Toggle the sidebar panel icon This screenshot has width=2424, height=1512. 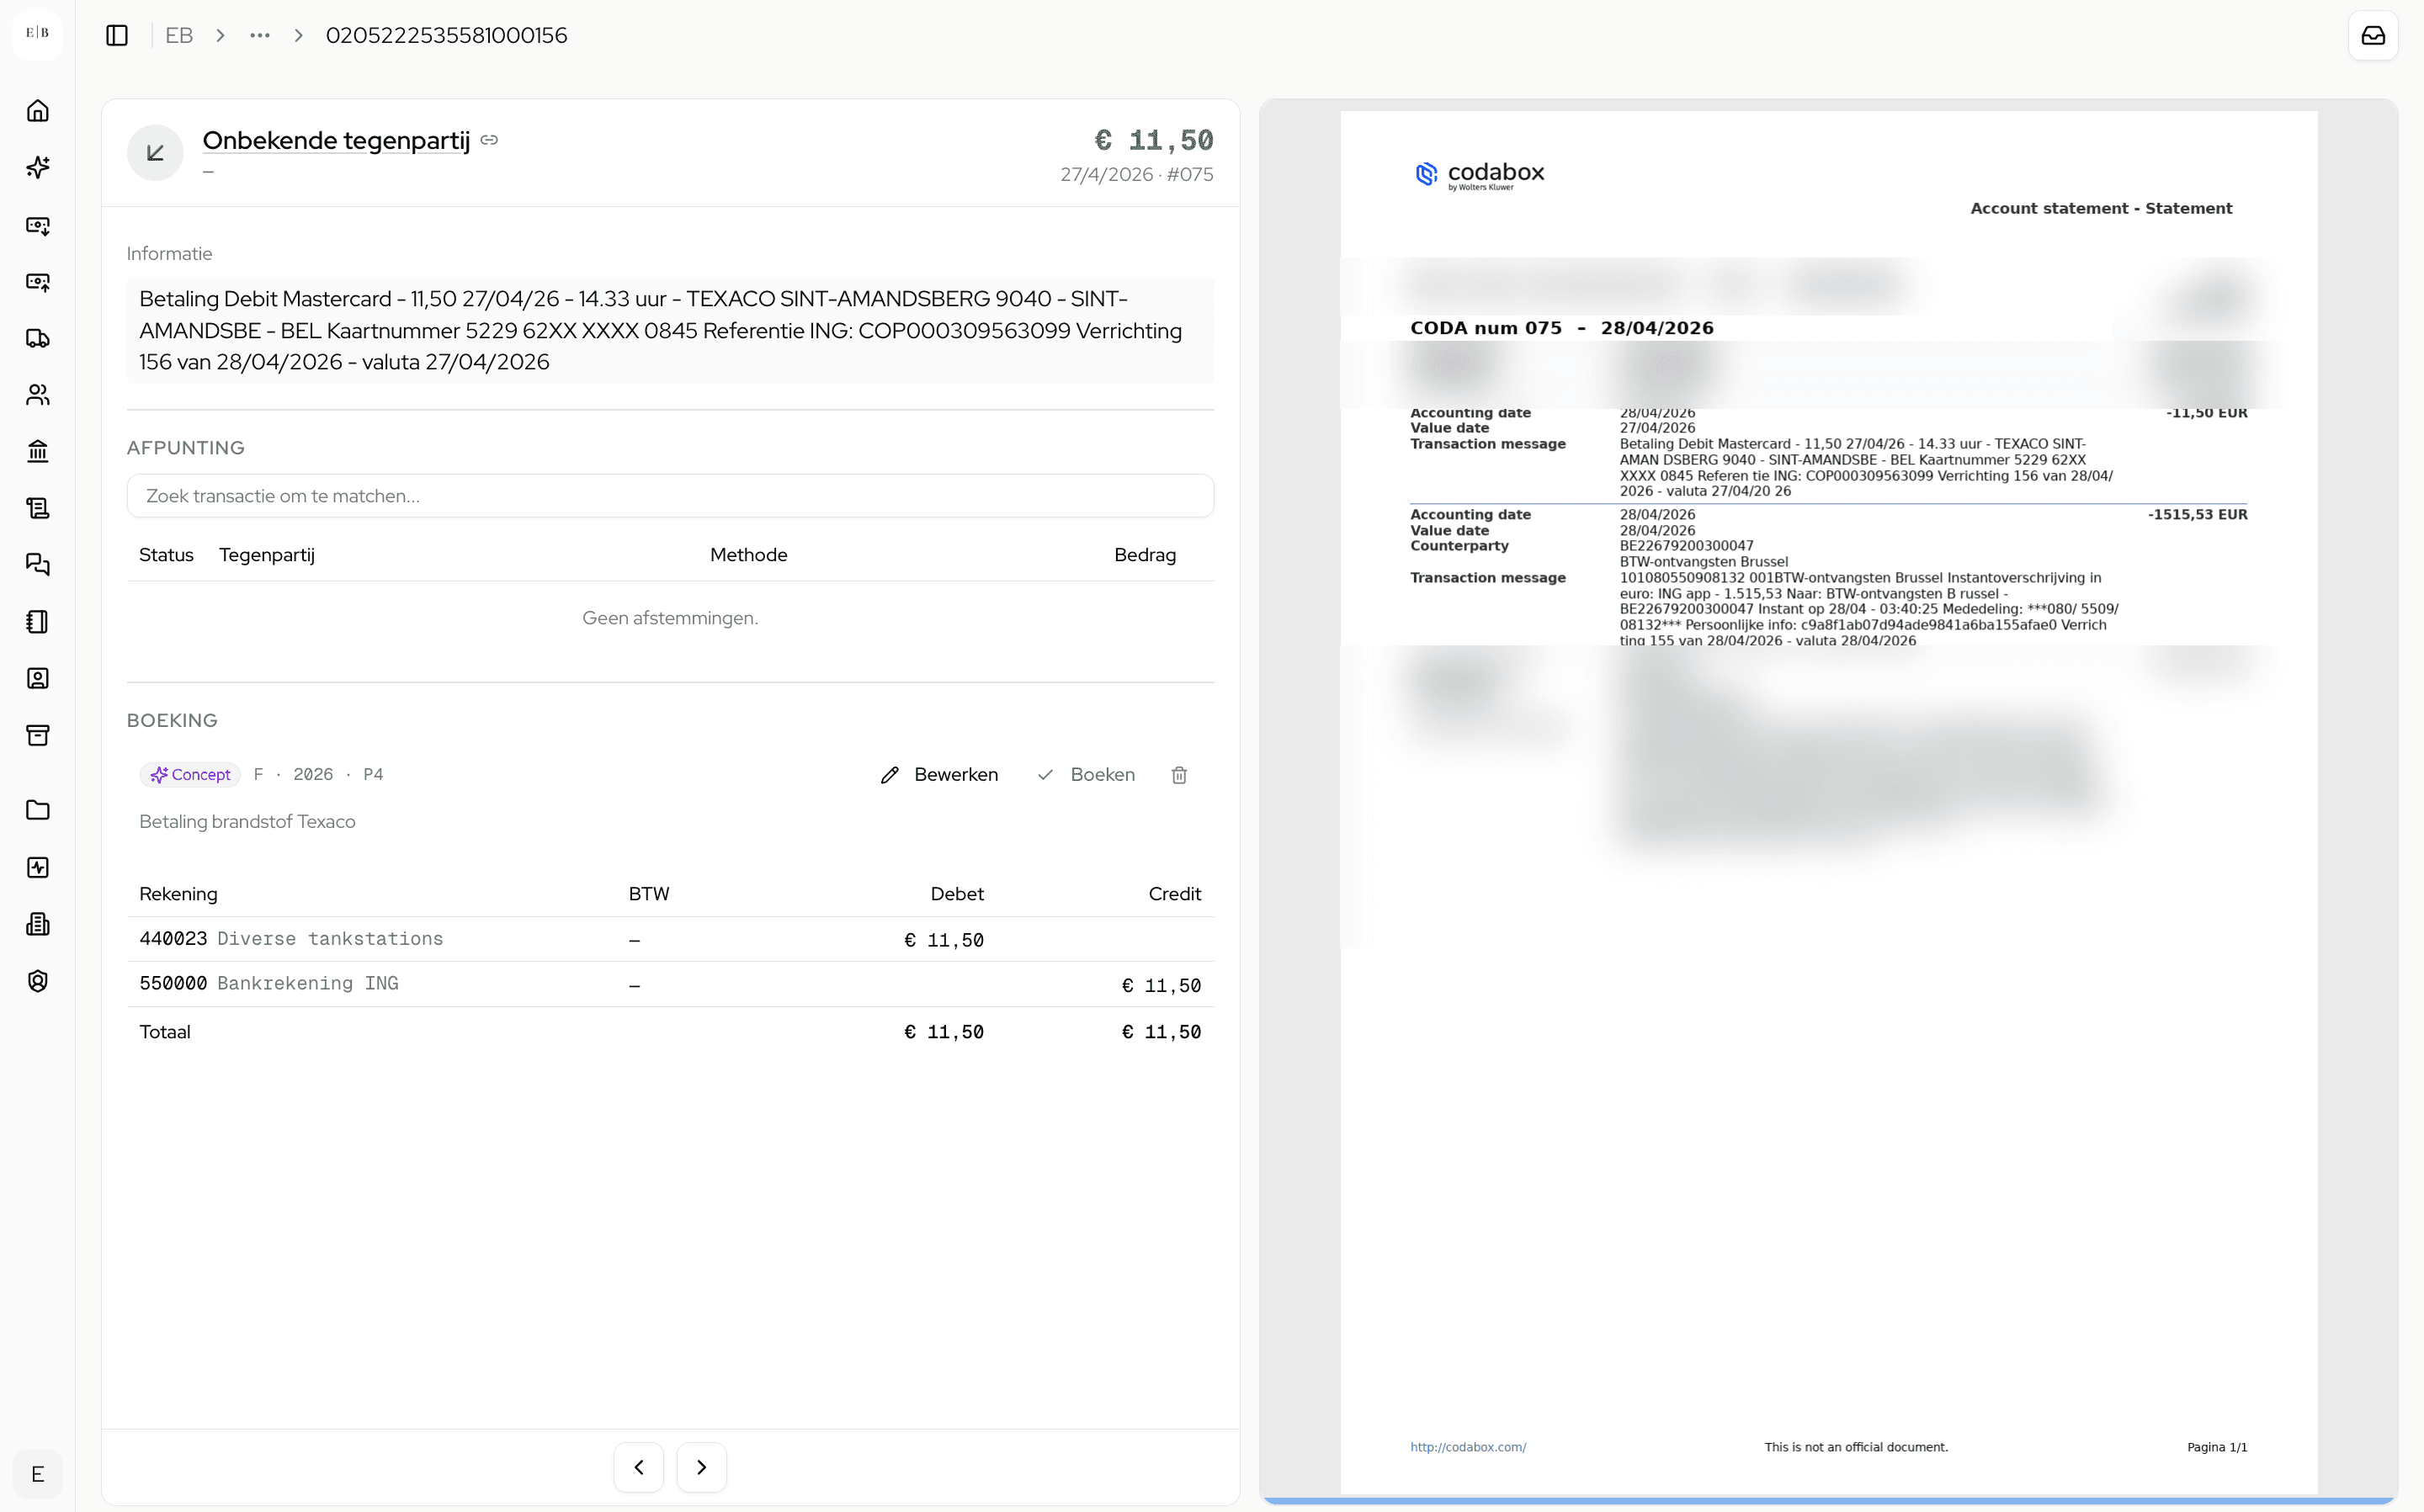(x=117, y=35)
